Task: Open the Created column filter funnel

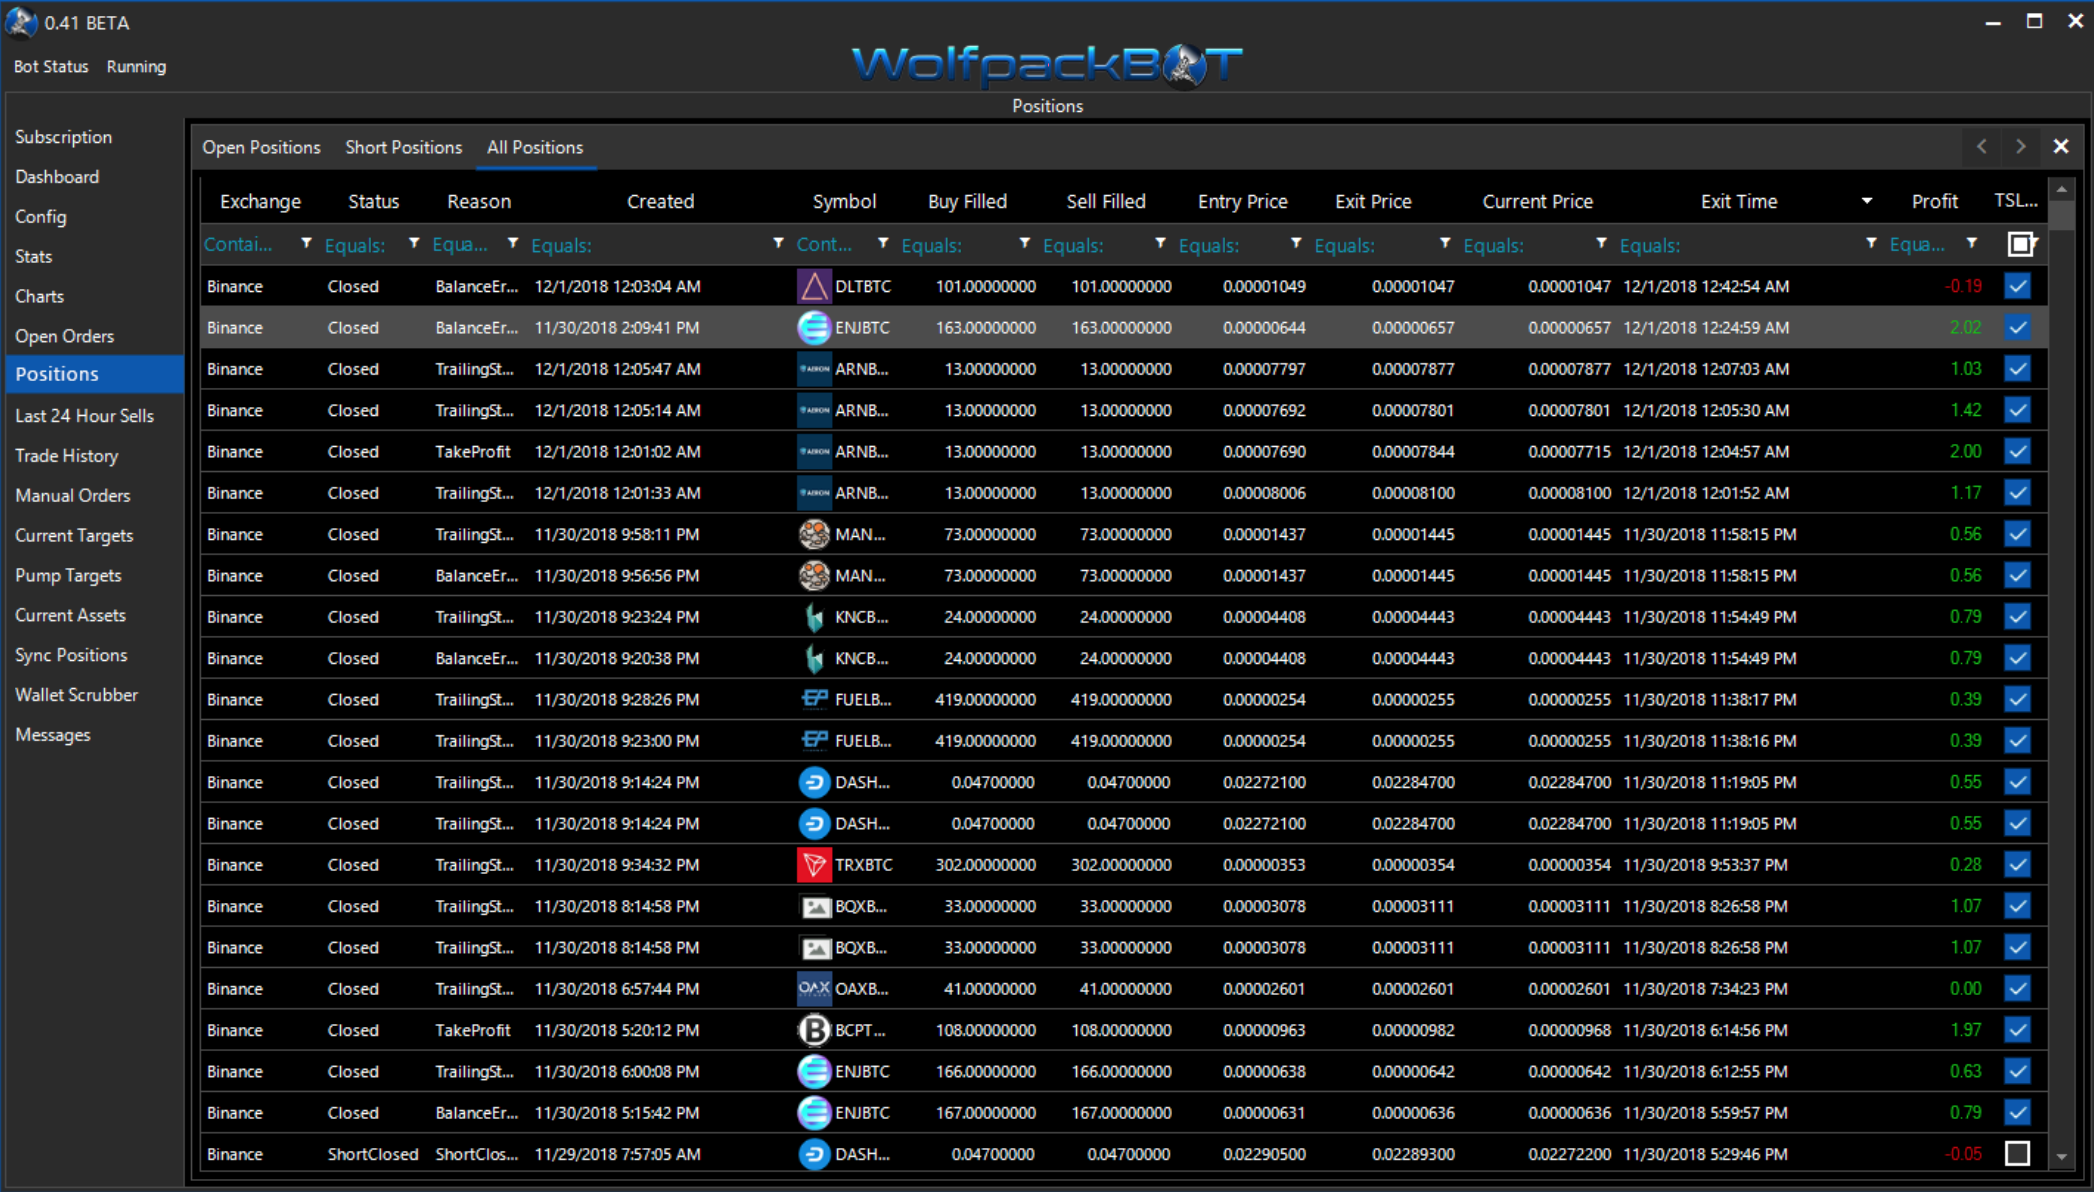Action: [778, 244]
